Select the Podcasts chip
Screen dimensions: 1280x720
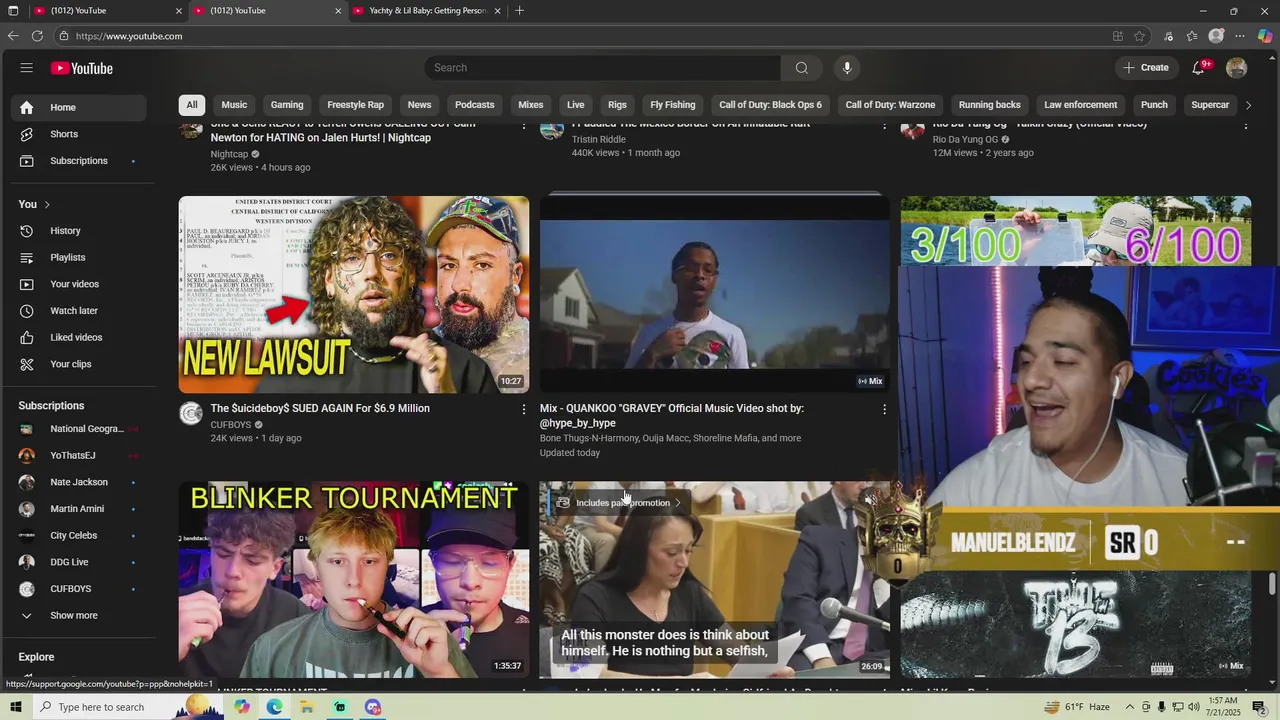[x=475, y=105]
